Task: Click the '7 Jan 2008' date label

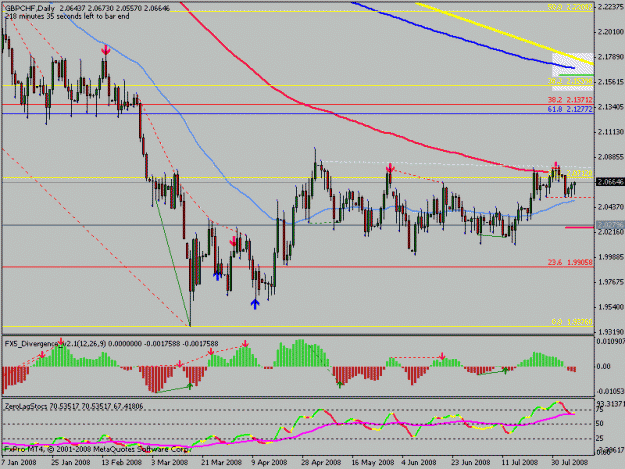Action: click(x=19, y=463)
